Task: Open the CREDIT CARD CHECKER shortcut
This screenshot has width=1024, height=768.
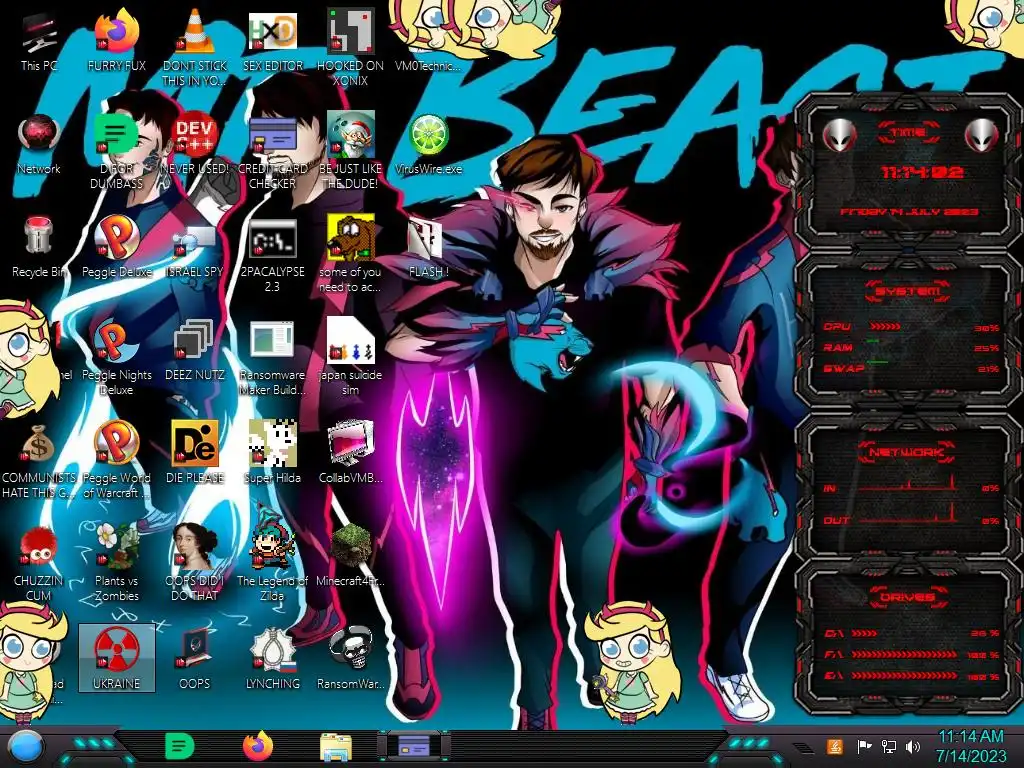Action: click(x=273, y=152)
